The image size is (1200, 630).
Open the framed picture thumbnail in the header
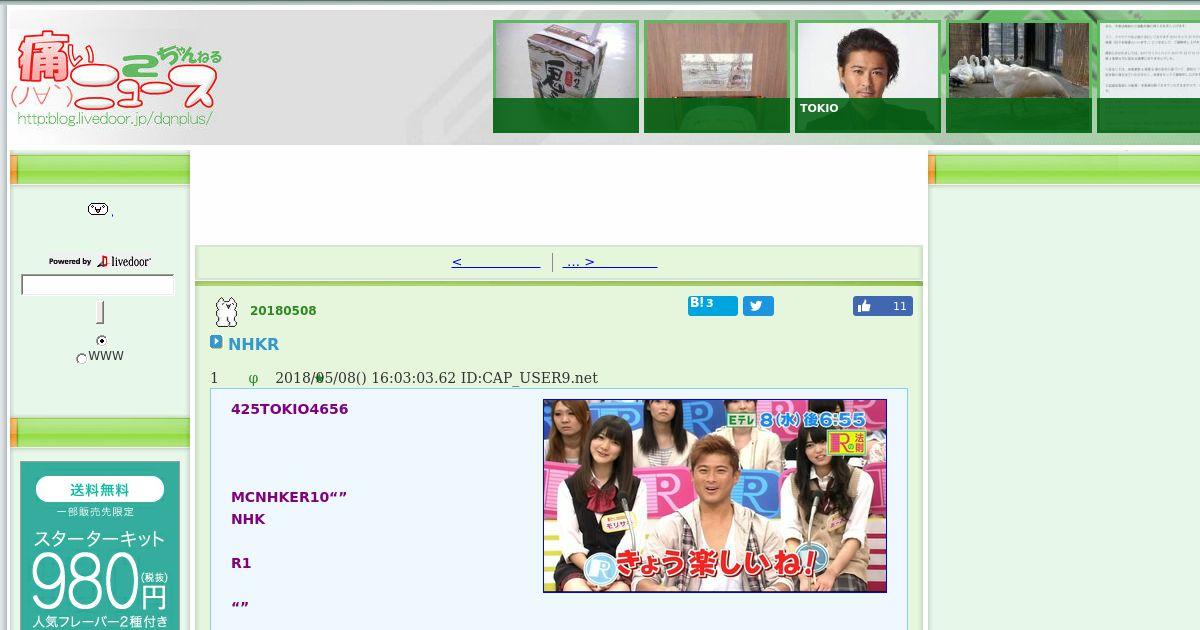[717, 77]
